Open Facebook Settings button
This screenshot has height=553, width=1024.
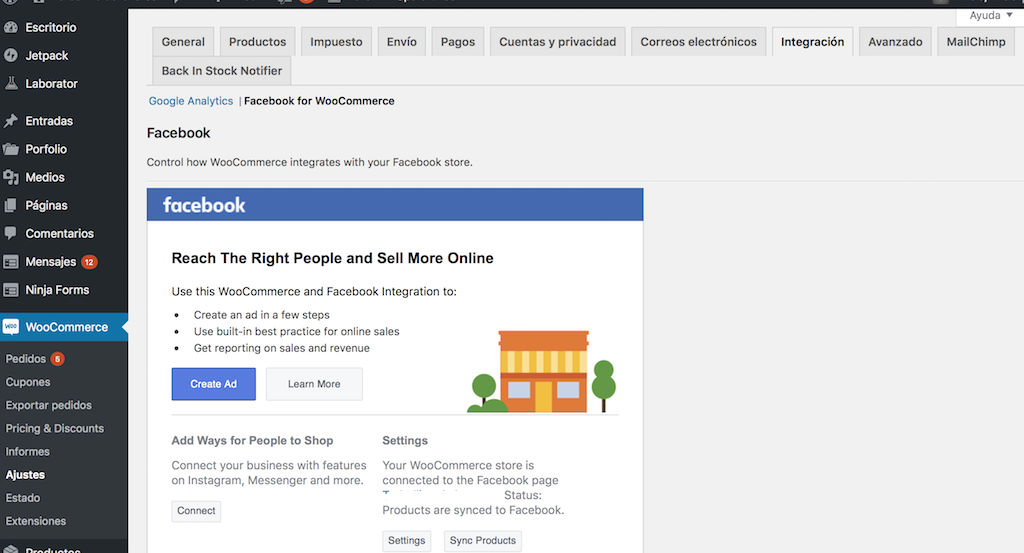406,541
